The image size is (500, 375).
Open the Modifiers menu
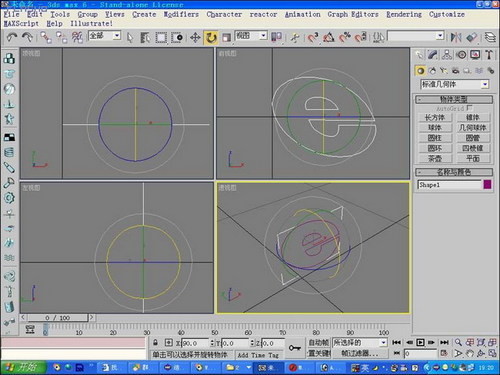181,14
